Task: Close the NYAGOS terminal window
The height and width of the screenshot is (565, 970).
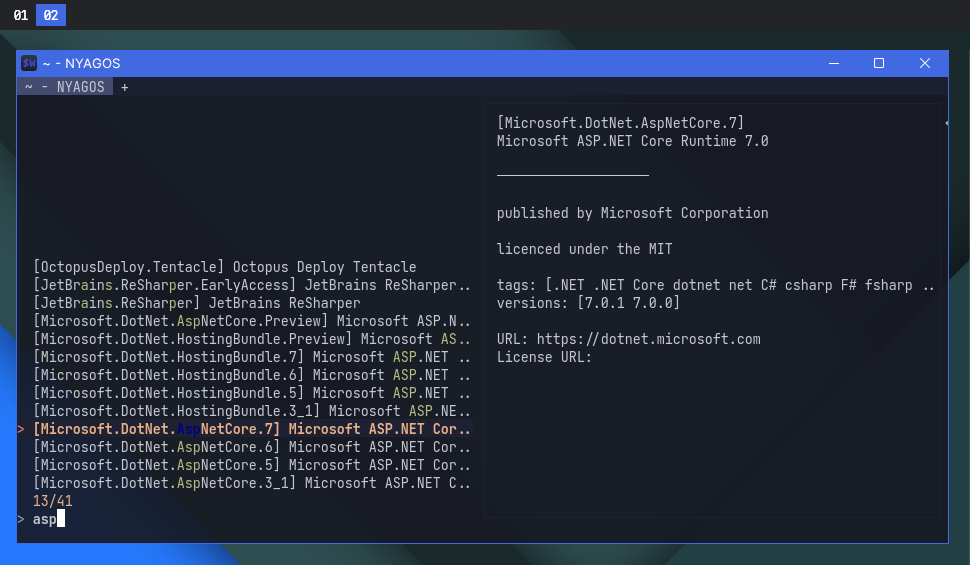Action: tap(925, 63)
